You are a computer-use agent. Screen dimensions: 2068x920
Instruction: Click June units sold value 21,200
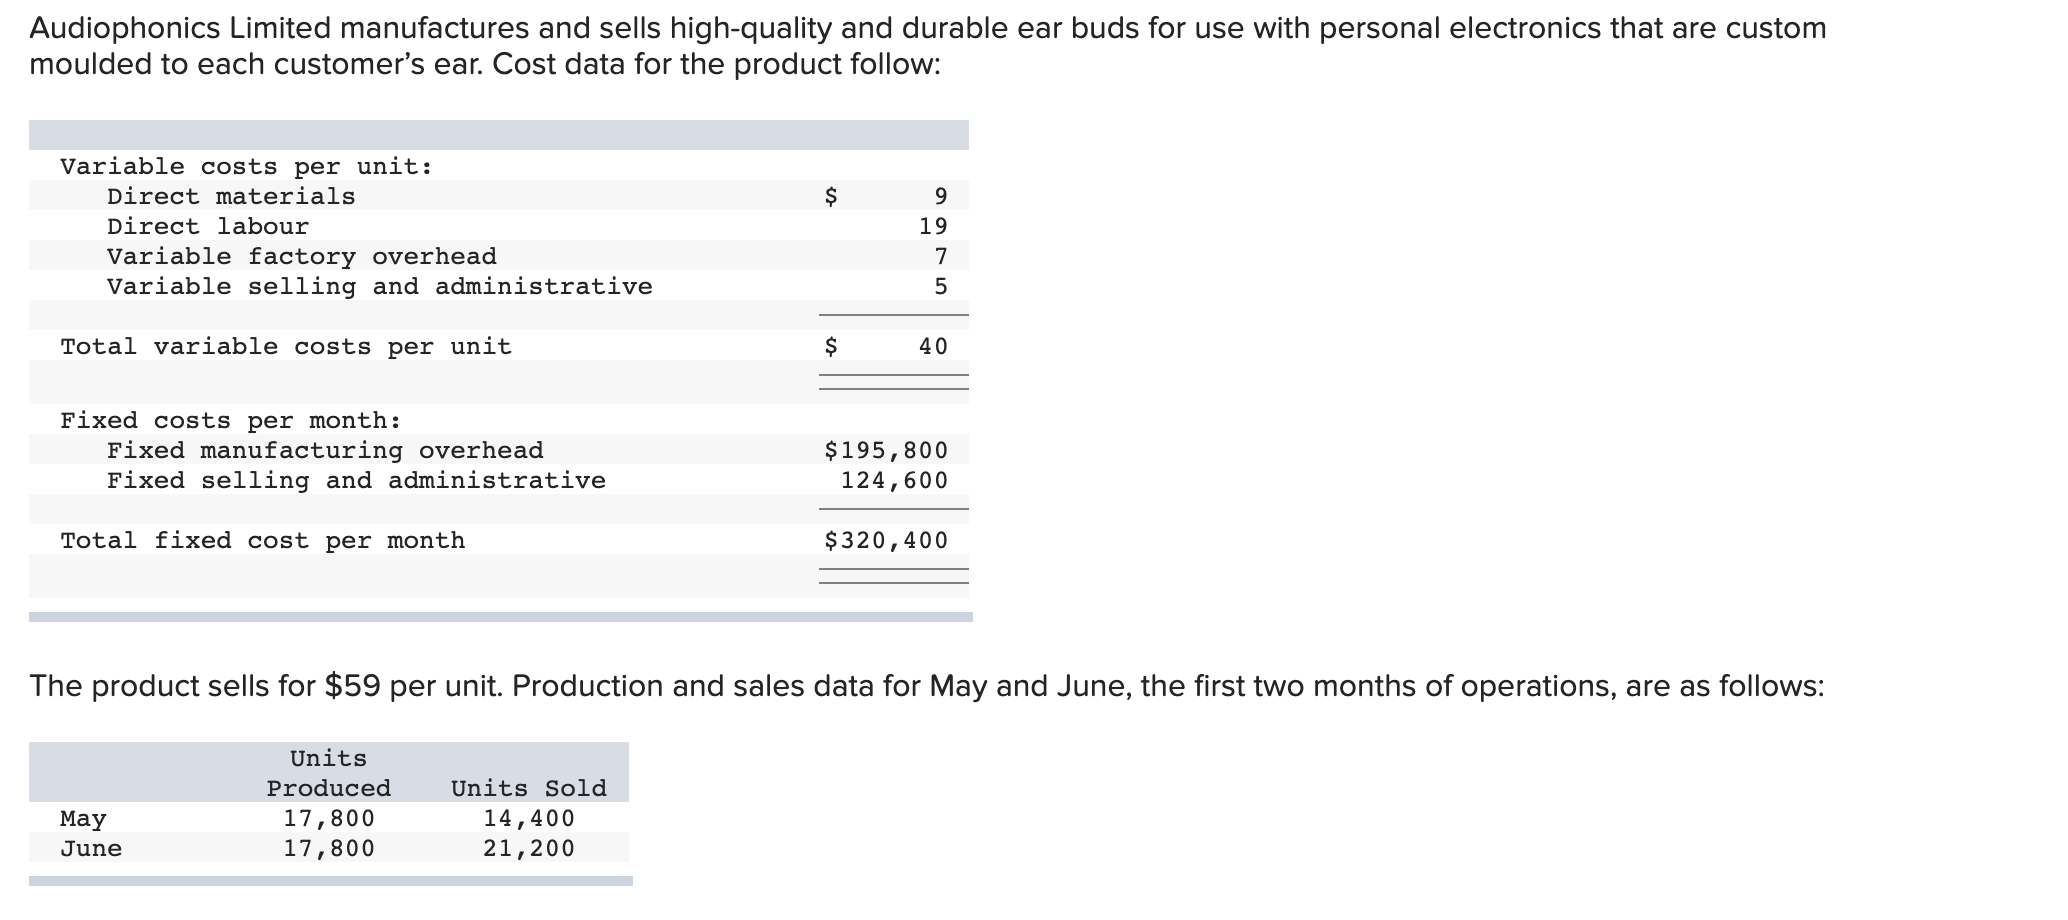tap(529, 848)
